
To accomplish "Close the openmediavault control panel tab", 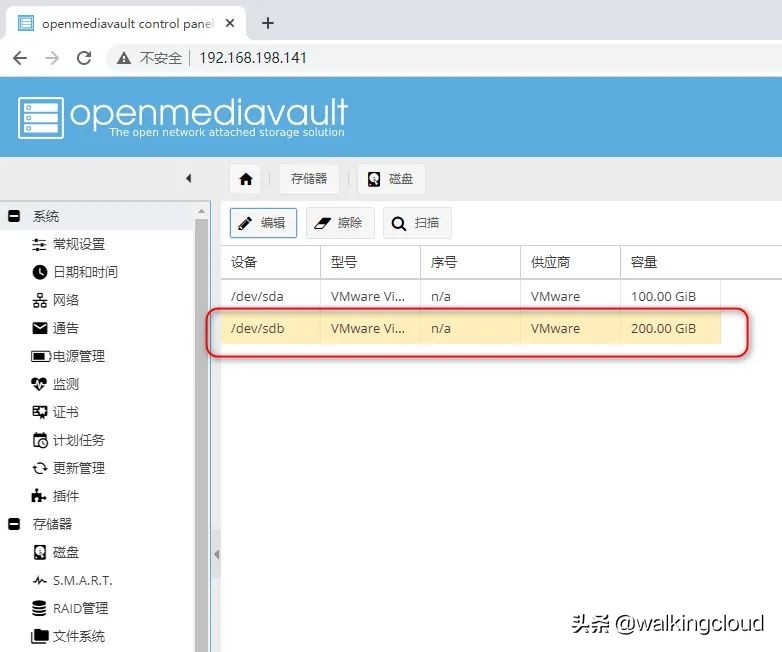I will [229, 23].
